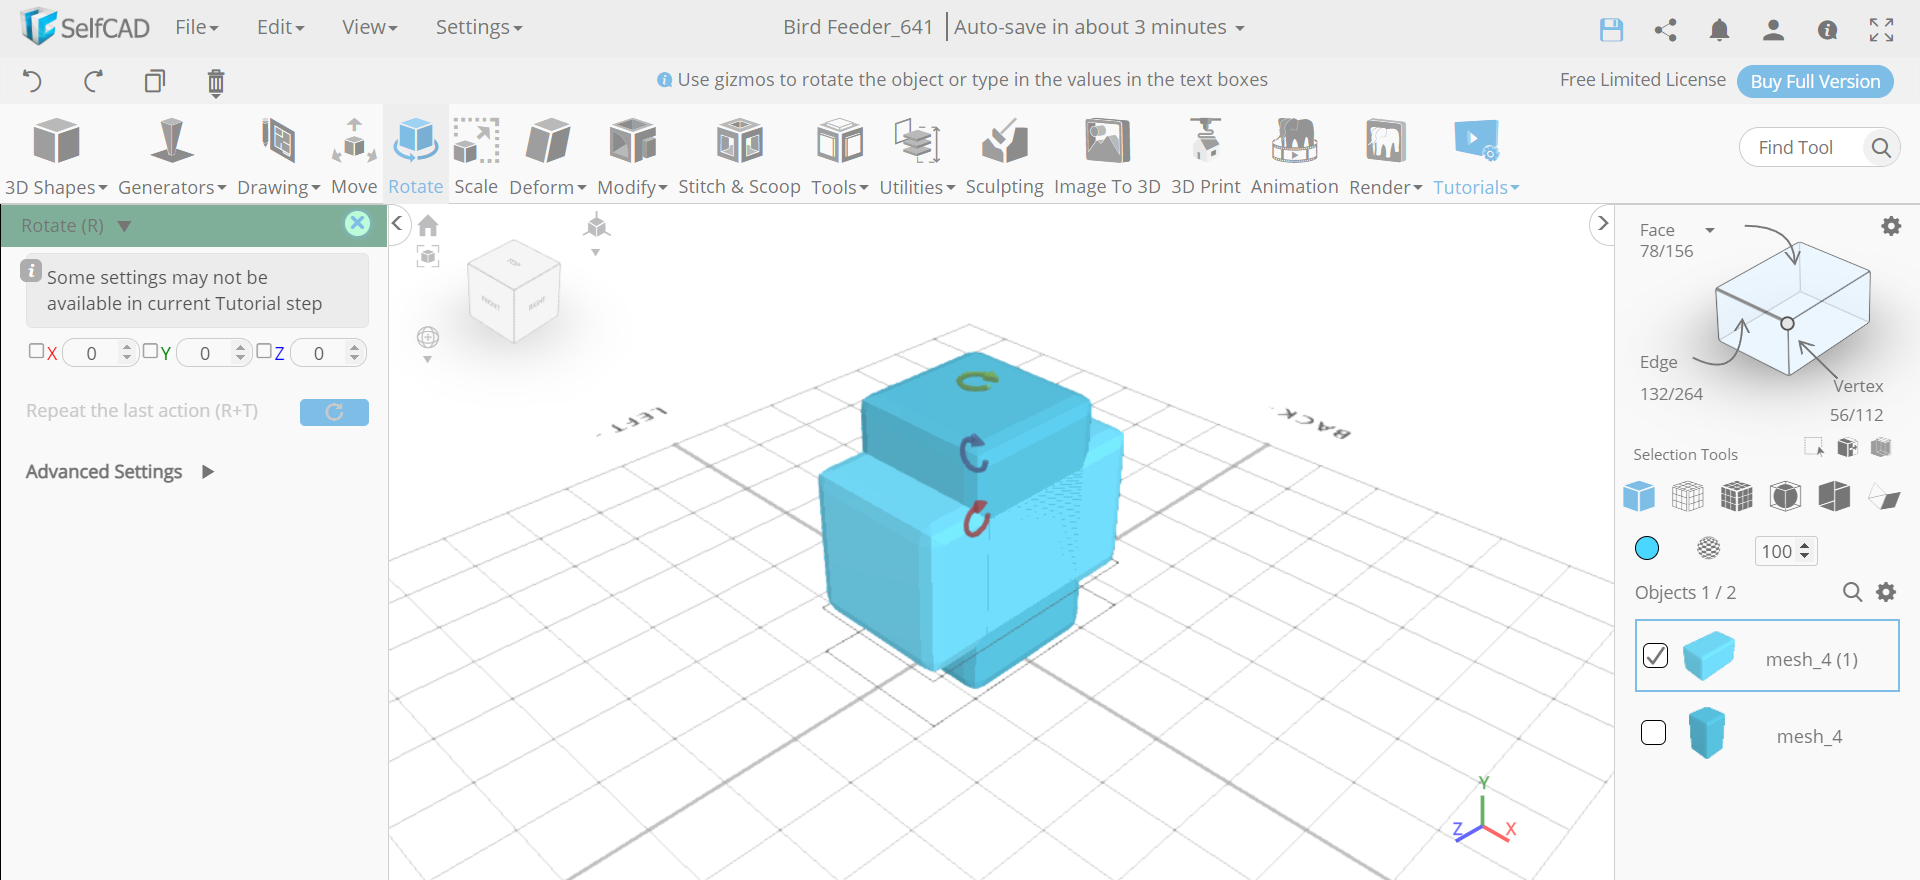Open the View menu
Screen dimensions: 1920x880
pos(369,28)
